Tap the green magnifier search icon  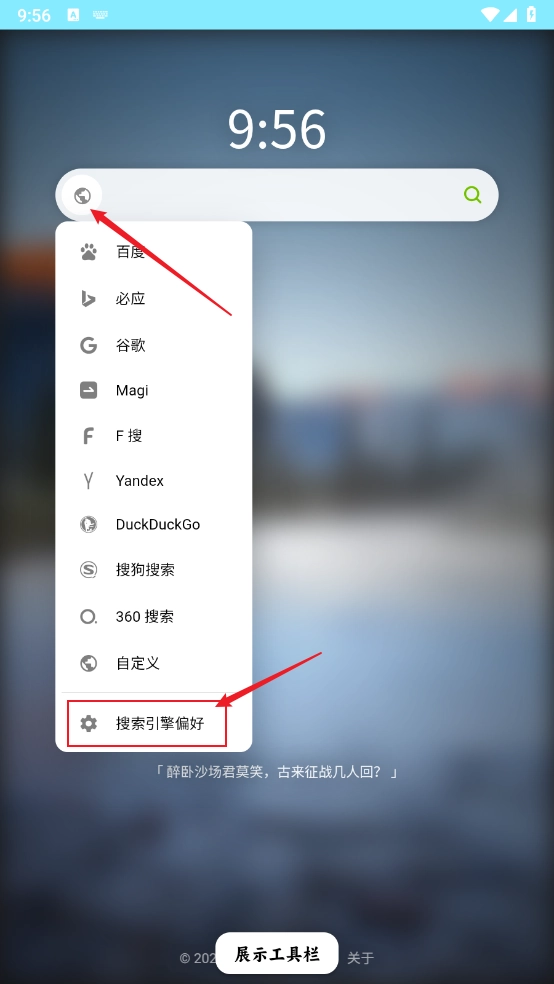pos(472,195)
